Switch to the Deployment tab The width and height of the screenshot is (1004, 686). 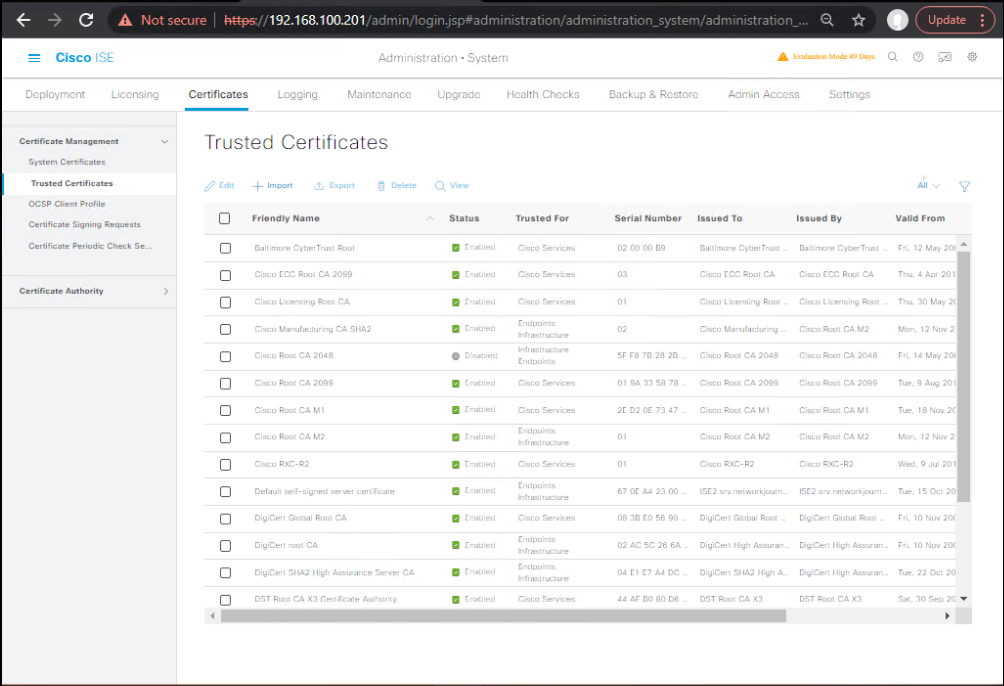55,94
